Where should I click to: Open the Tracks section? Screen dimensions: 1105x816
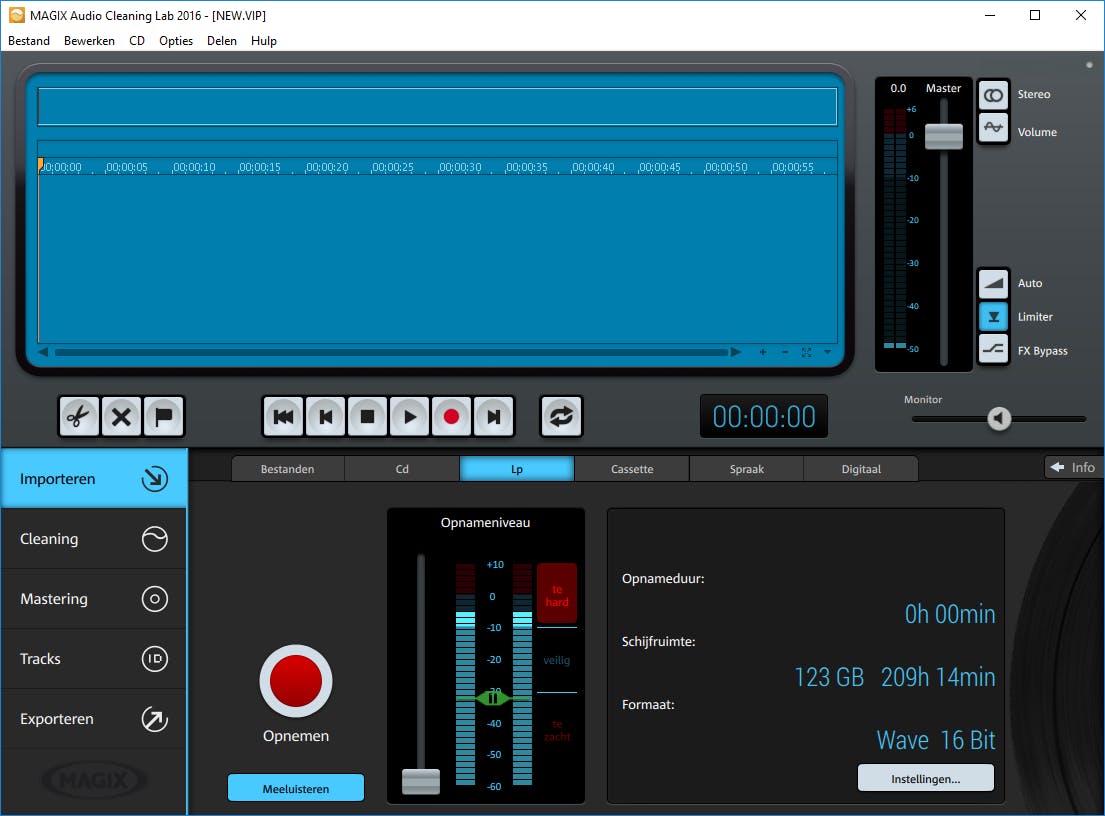click(94, 659)
